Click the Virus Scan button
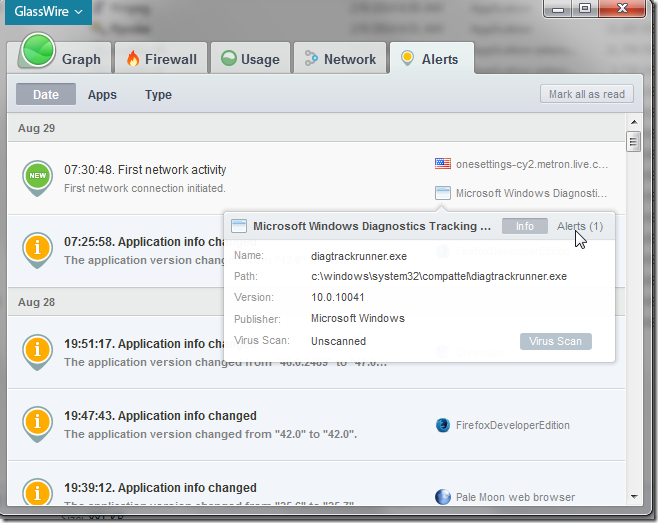The width and height of the screenshot is (658, 523). coord(556,341)
